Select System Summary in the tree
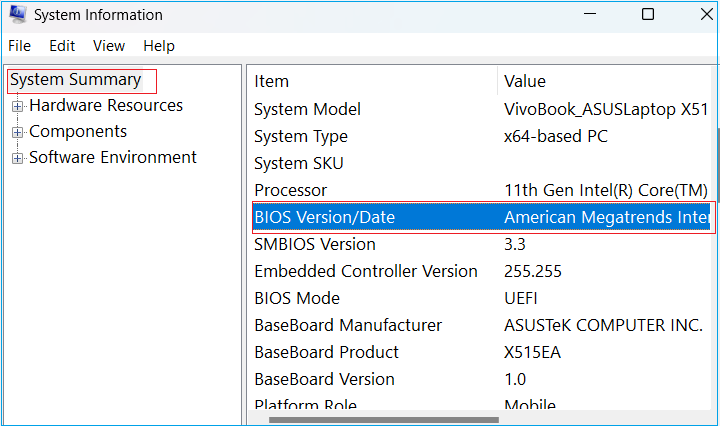The width and height of the screenshot is (720, 426). [x=76, y=80]
